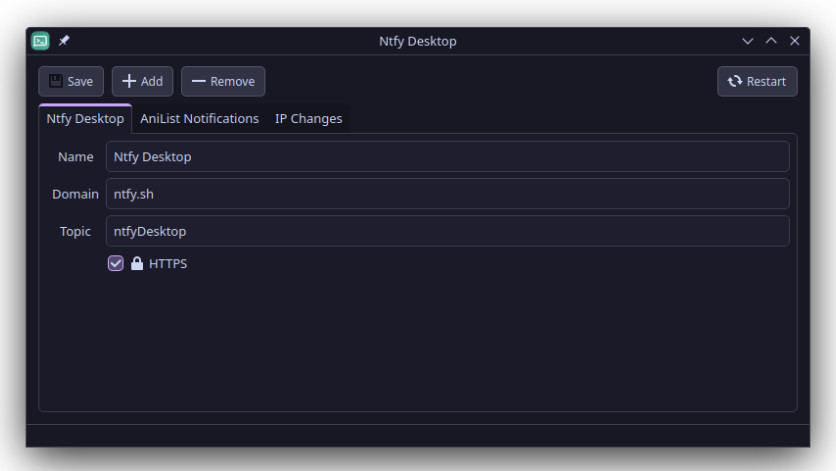Open the green app icon window menu
Viewport: 836px width, 471px height.
pyautogui.click(x=41, y=41)
